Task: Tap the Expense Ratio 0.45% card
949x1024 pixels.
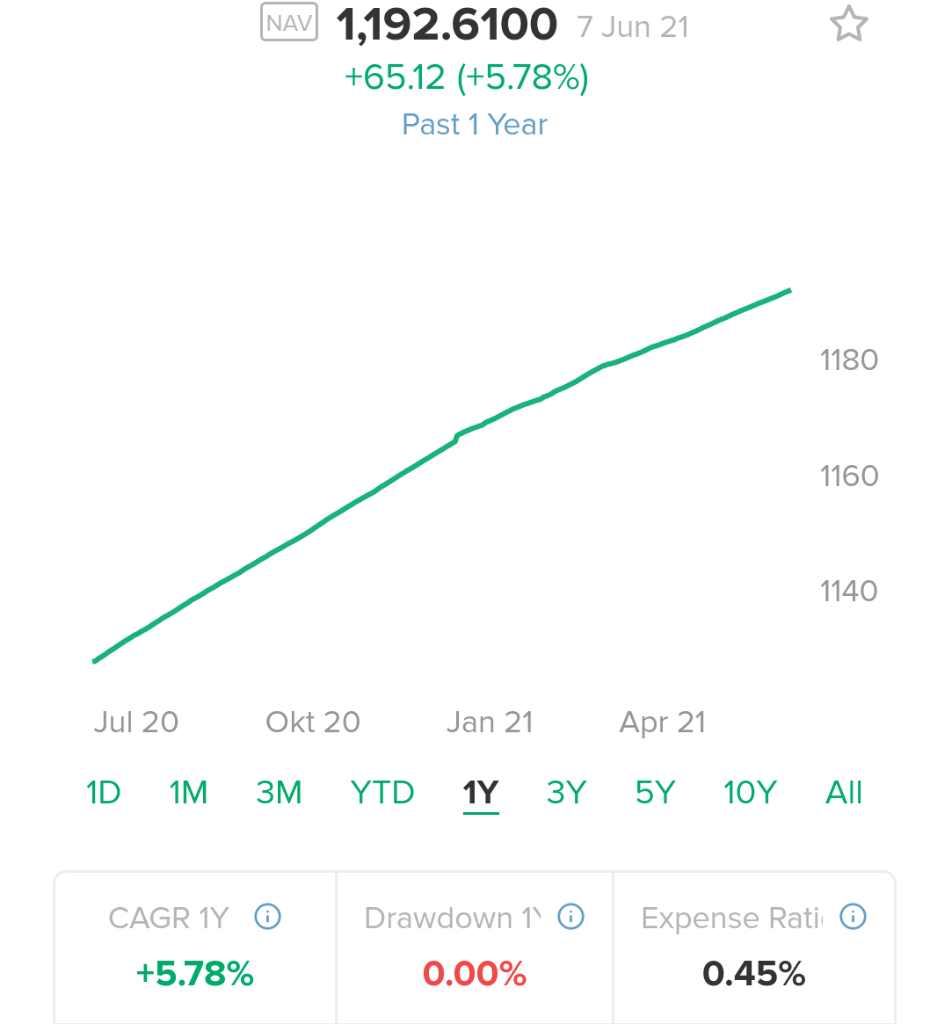Action: coord(754,948)
